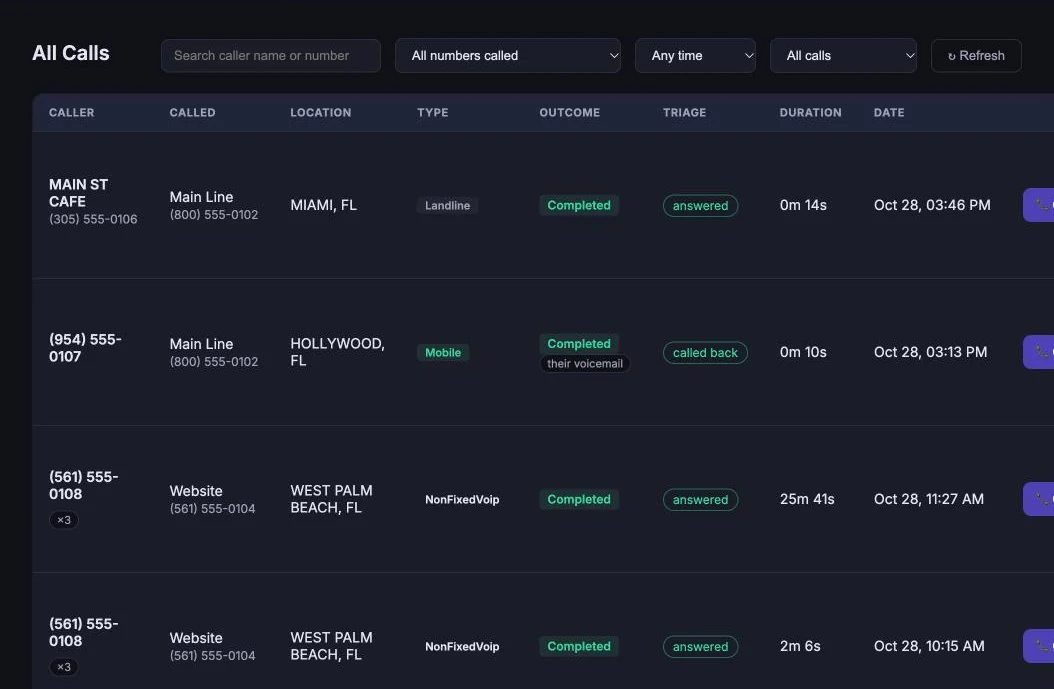Click the DATE column header
The width and height of the screenshot is (1054, 689).
pyautogui.click(x=889, y=112)
